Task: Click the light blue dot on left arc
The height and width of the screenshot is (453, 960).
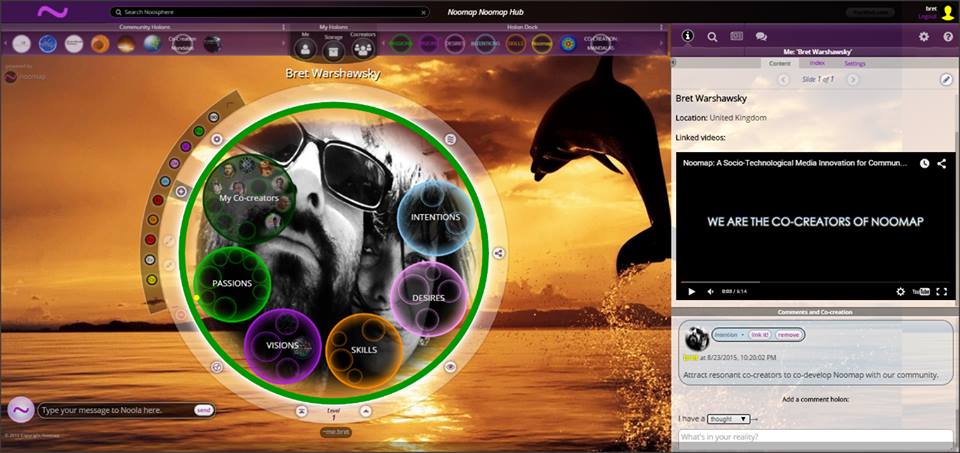Action: tap(165, 181)
